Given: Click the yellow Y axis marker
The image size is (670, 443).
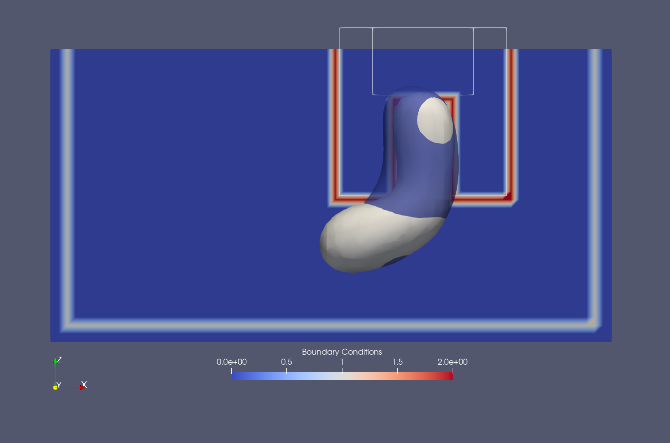Looking at the screenshot, I should tap(56, 386).
